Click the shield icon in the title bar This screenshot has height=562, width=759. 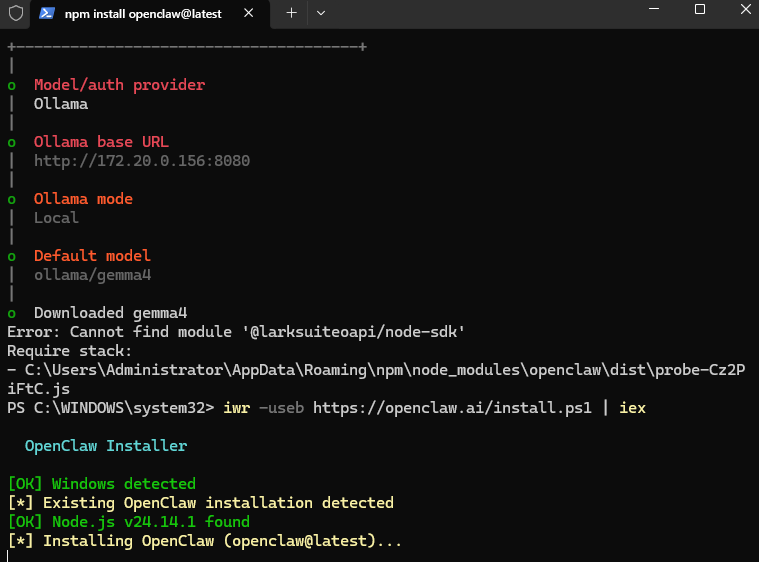pyautogui.click(x=16, y=13)
